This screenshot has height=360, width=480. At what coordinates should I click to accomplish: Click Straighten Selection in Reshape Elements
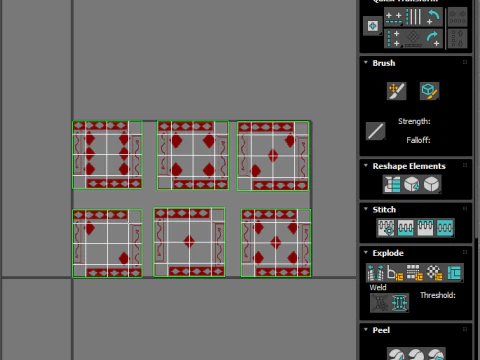[392, 184]
